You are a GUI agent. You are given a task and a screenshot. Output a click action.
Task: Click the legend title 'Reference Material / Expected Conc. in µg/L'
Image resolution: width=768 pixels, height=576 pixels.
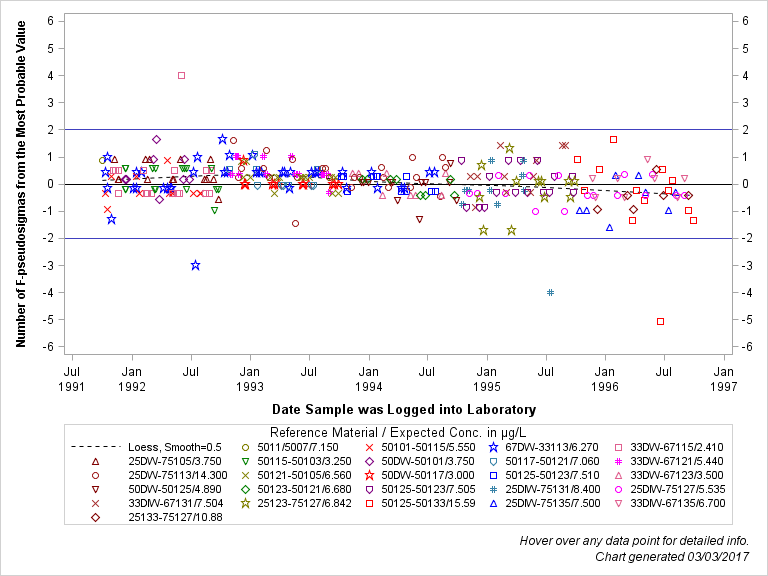click(398, 433)
